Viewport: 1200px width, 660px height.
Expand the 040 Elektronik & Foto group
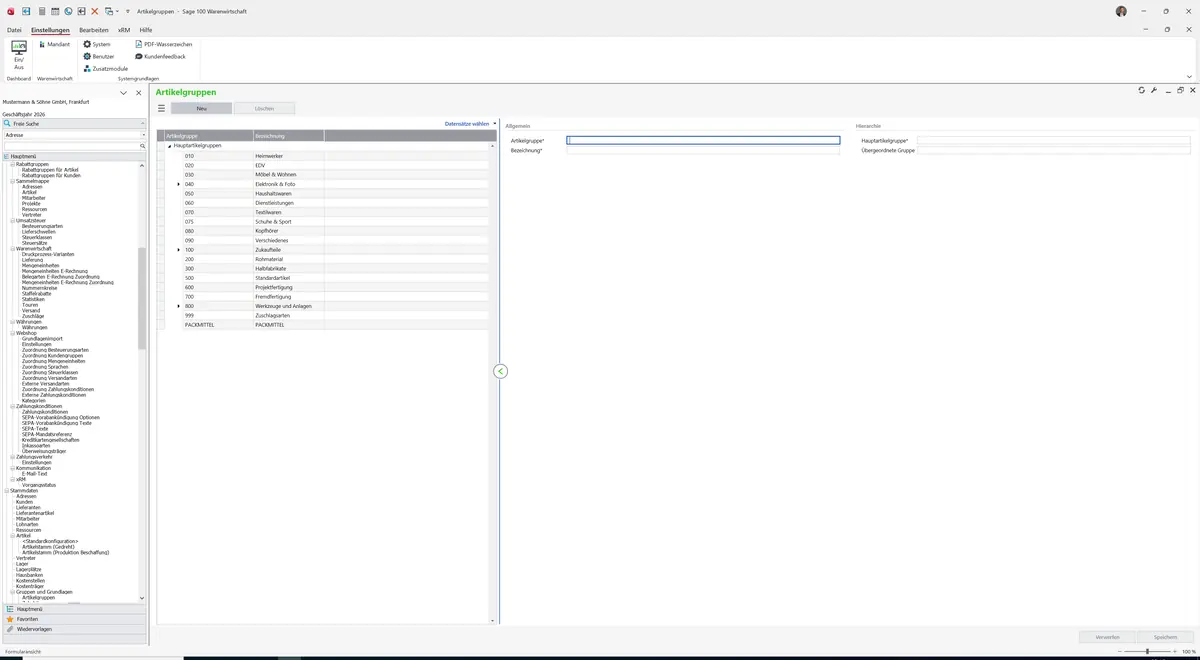(x=179, y=184)
